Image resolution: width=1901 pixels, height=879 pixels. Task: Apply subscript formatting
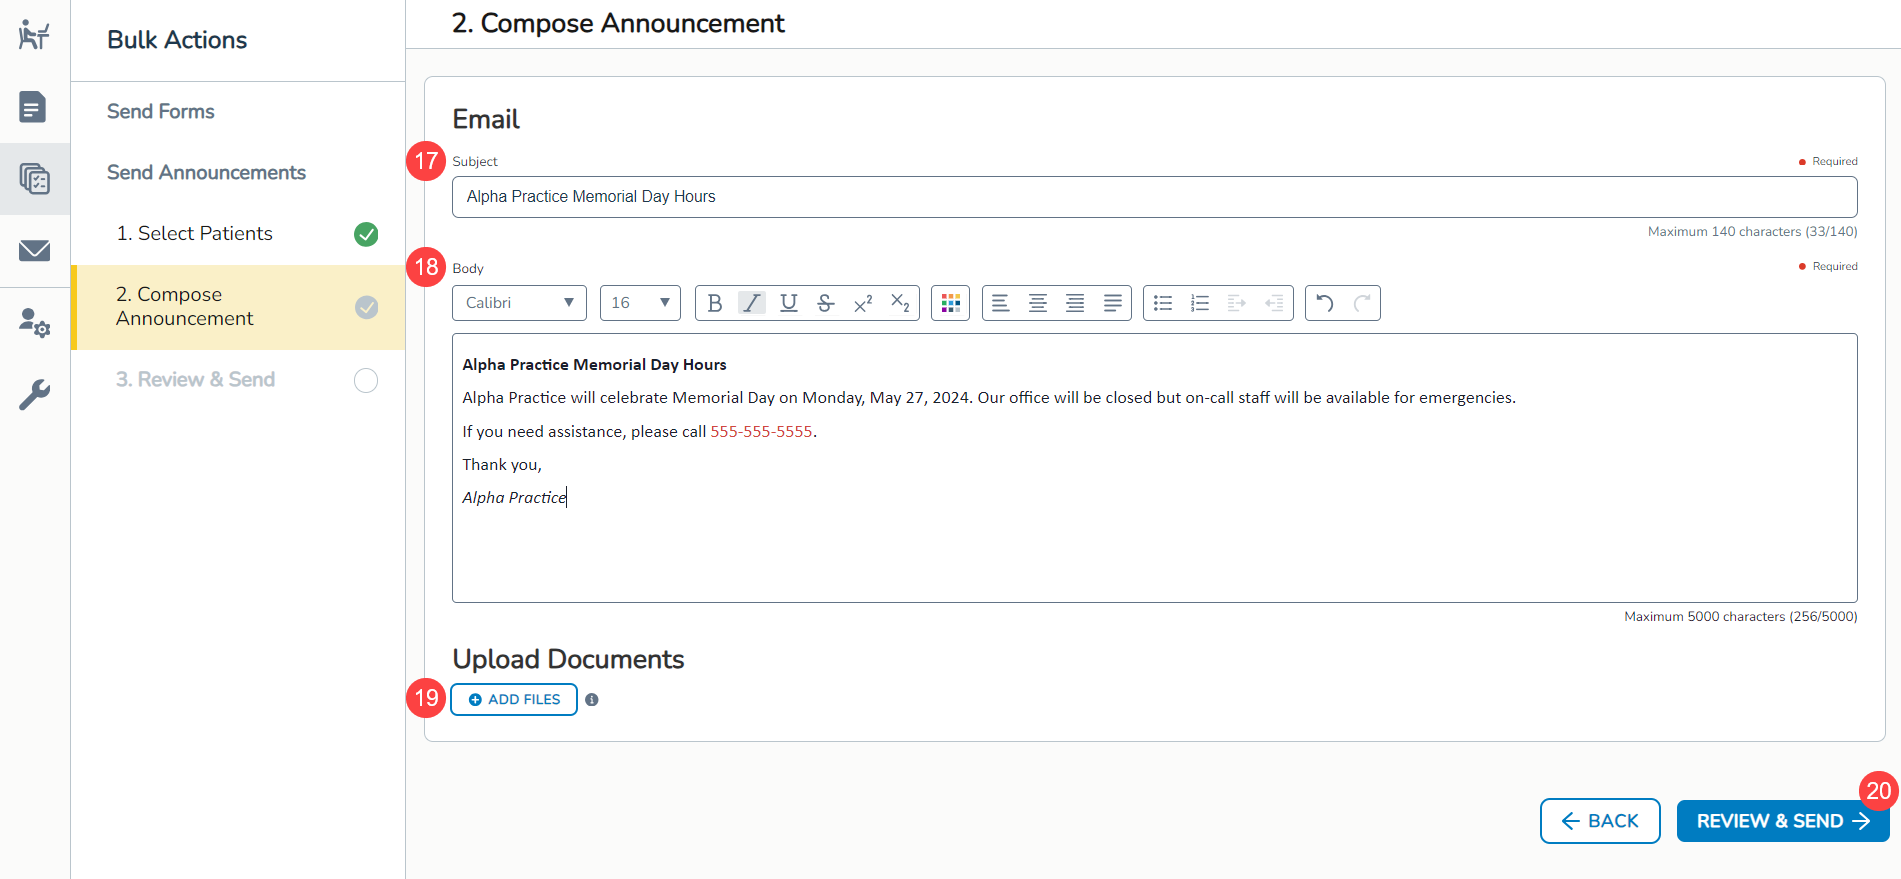pyautogui.click(x=900, y=303)
